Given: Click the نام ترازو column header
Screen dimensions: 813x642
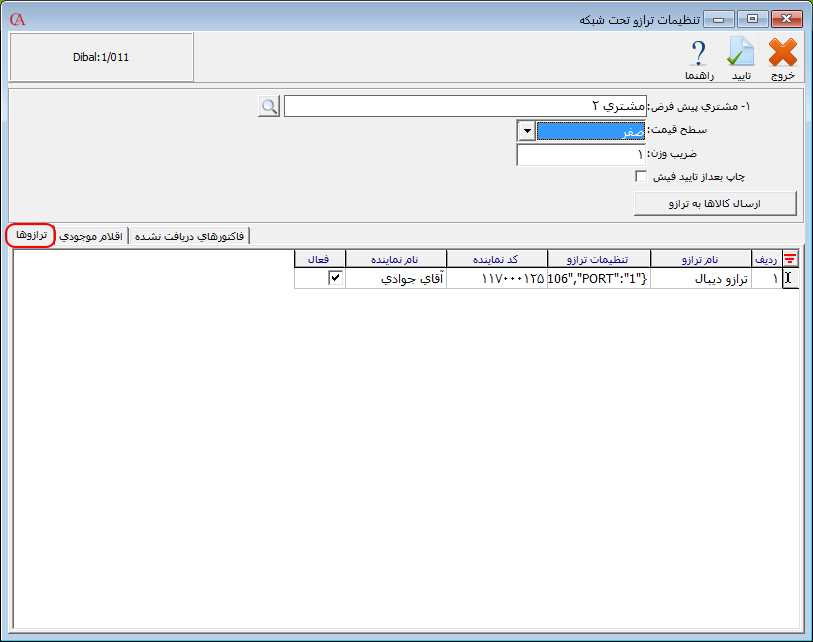Looking at the screenshot, I should [700, 259].
